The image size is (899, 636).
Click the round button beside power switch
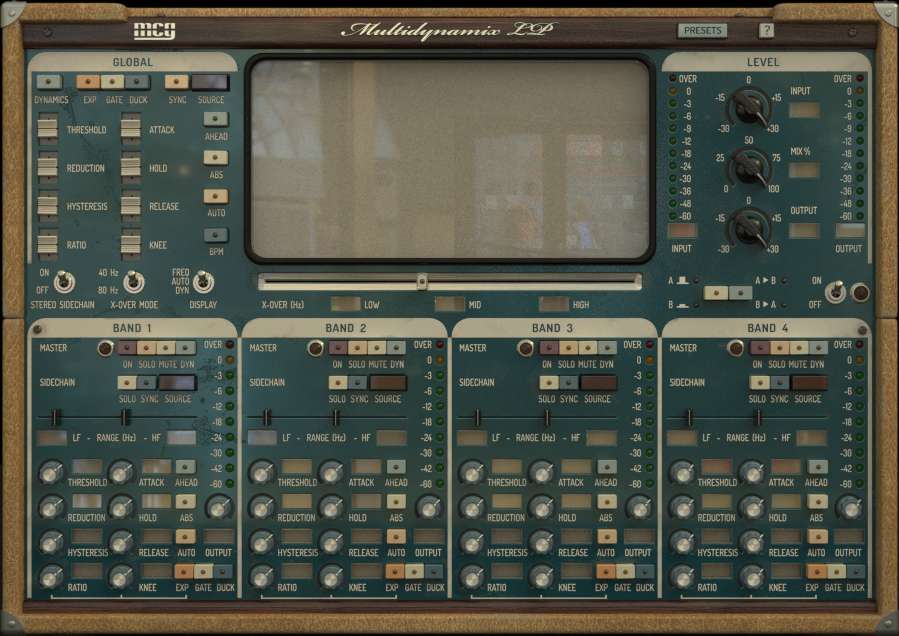tap(860, 292)
